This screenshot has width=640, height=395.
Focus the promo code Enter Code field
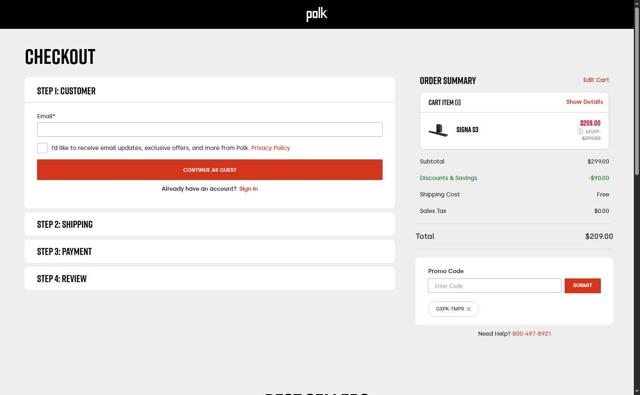coord(495,286)
